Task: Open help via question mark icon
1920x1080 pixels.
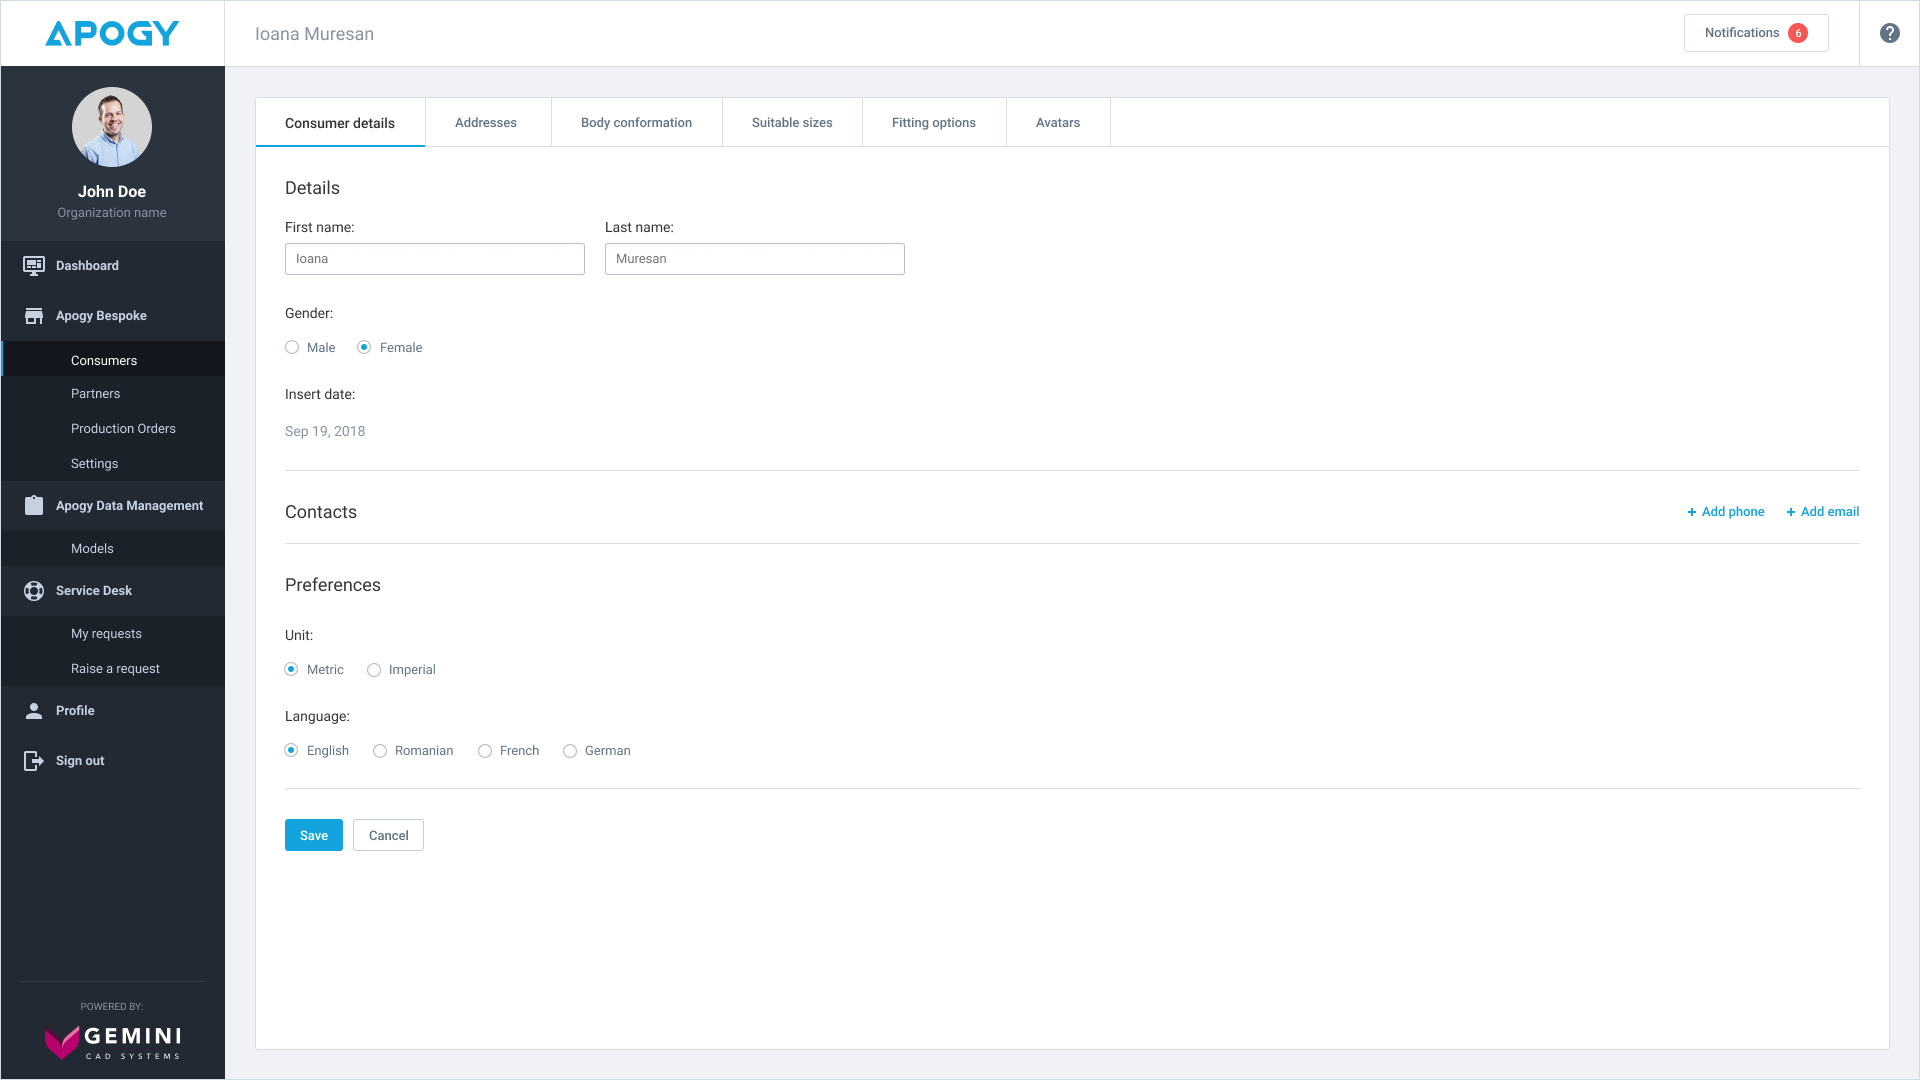Action: [x=1889, y=33]
